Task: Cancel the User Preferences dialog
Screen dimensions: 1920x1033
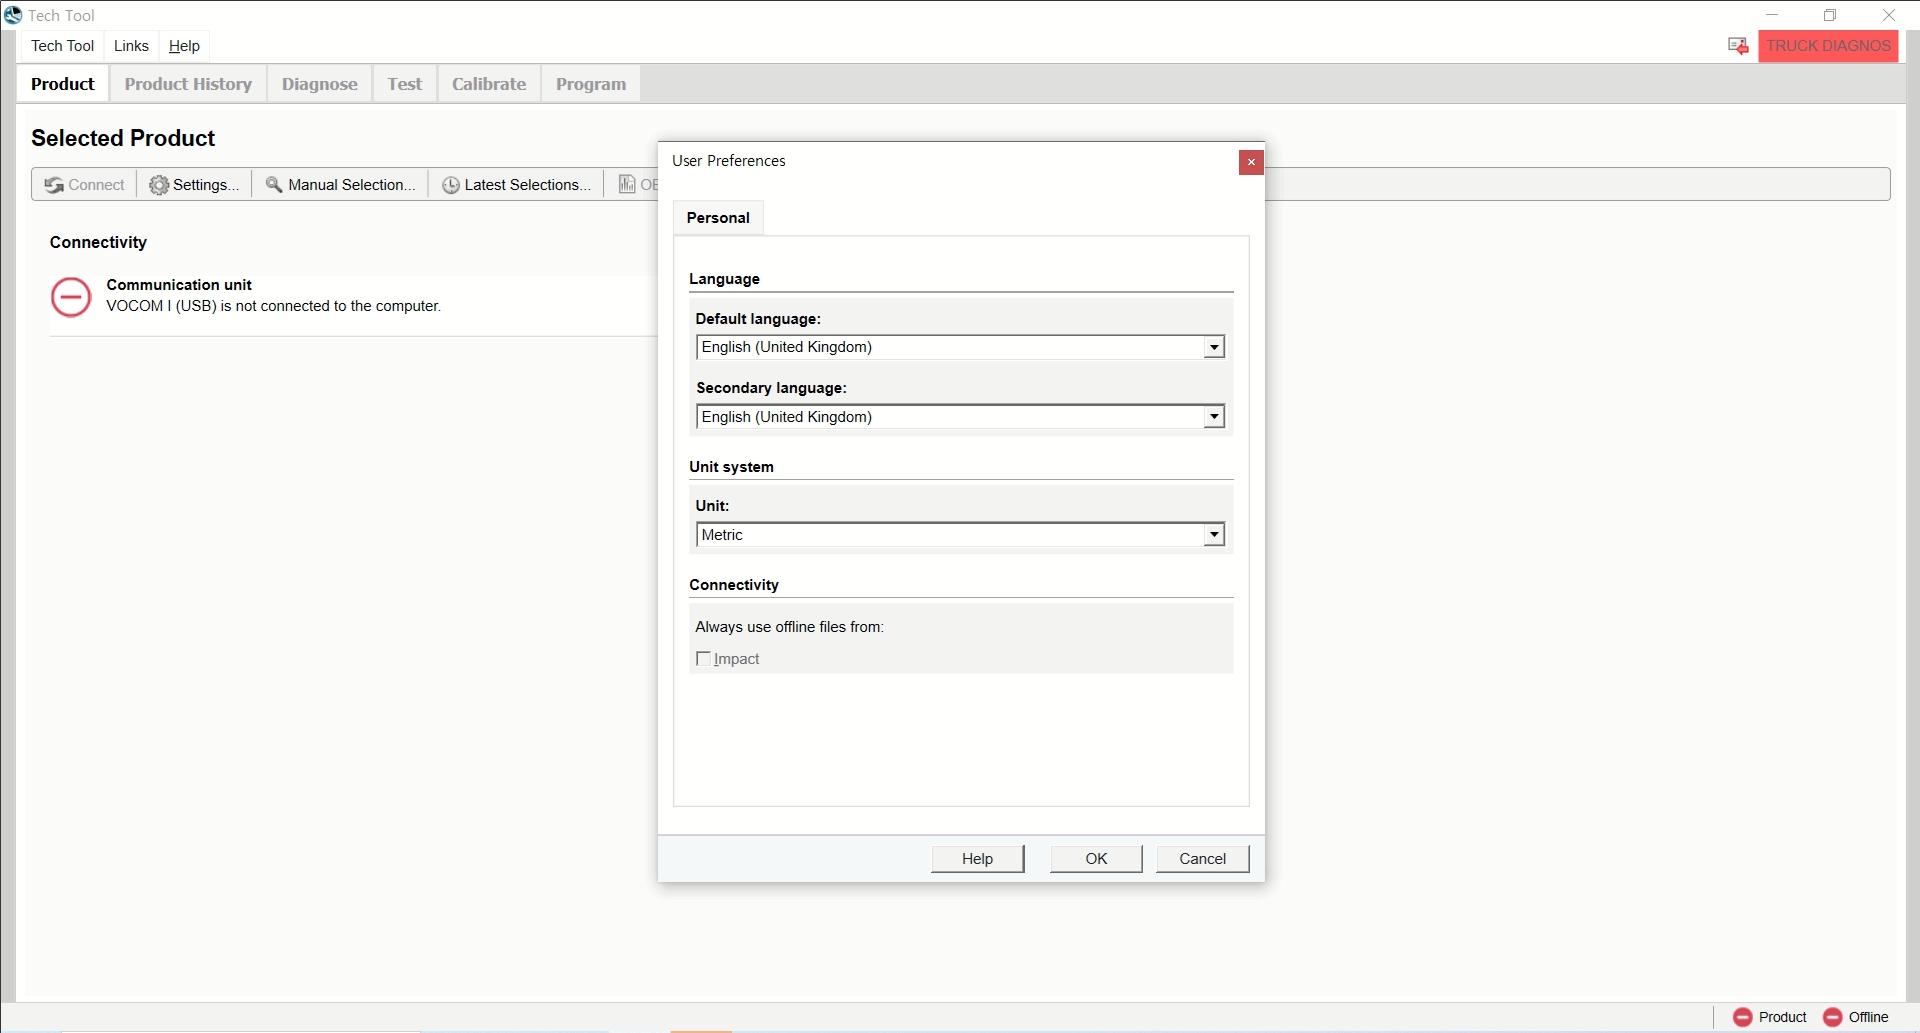Action: point(1202,859)
